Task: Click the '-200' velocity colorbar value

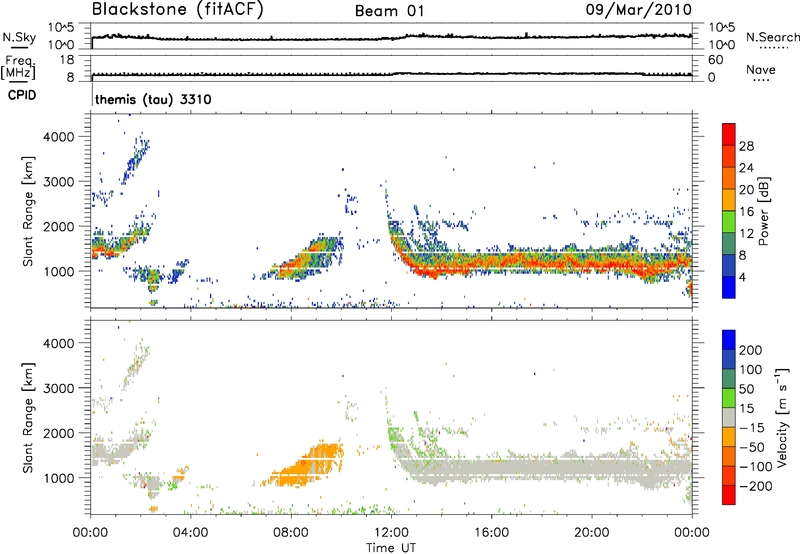Action: click(756, 486)
